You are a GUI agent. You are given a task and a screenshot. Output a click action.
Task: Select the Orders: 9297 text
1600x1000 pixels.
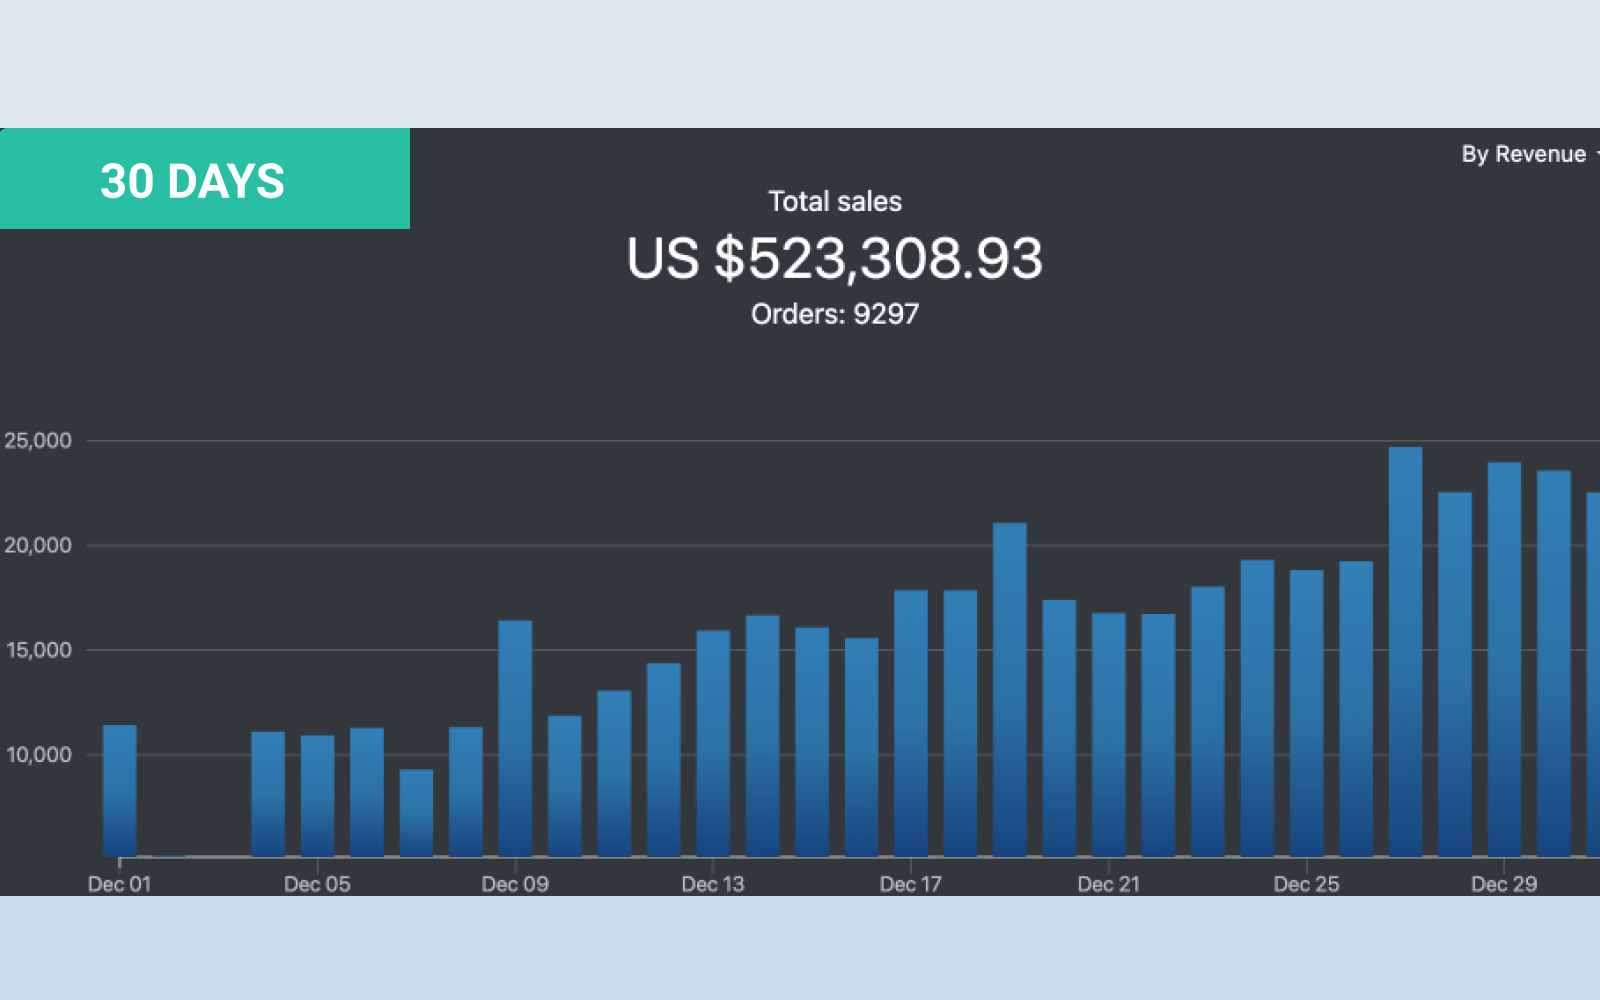(x=834, y=314)
